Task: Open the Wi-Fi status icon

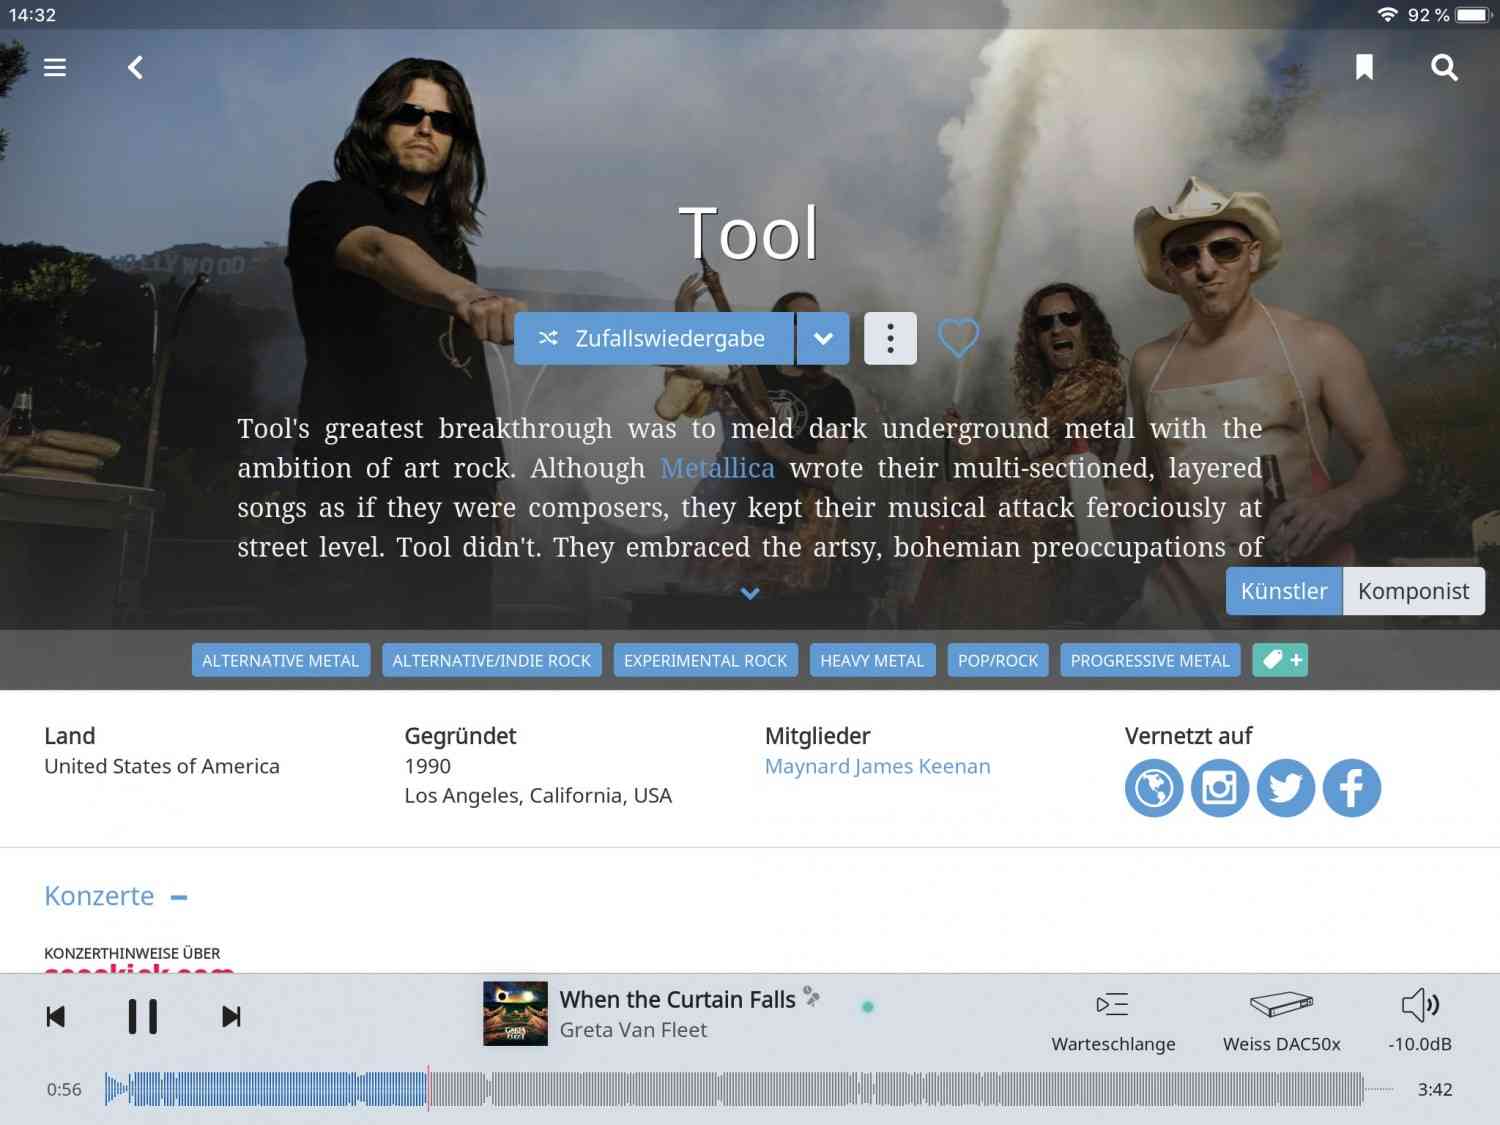Action: point(1387,15)
